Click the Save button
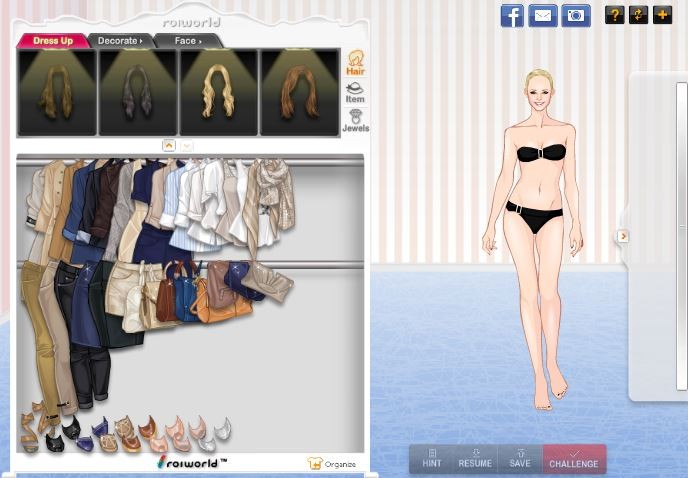The width and height of the screenshot is (688, 478). [x=520, y=459]
